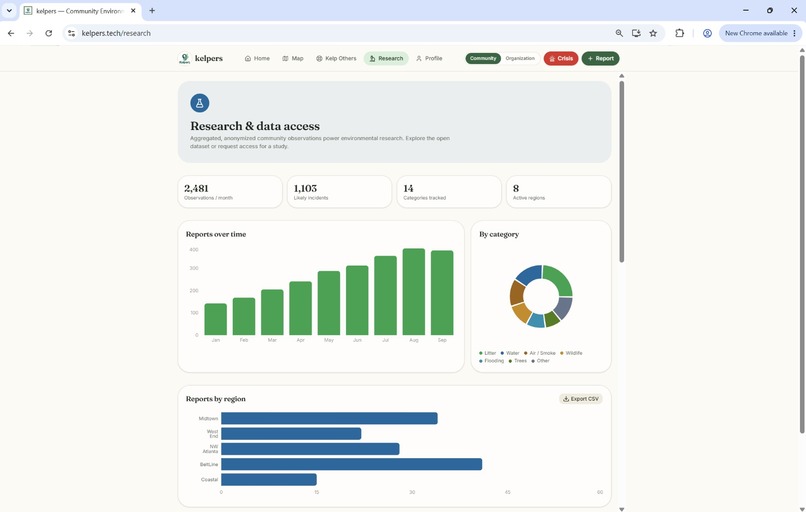Click the Midtown region bar
The height and width of the screenshot is (512, 806).
329,418
